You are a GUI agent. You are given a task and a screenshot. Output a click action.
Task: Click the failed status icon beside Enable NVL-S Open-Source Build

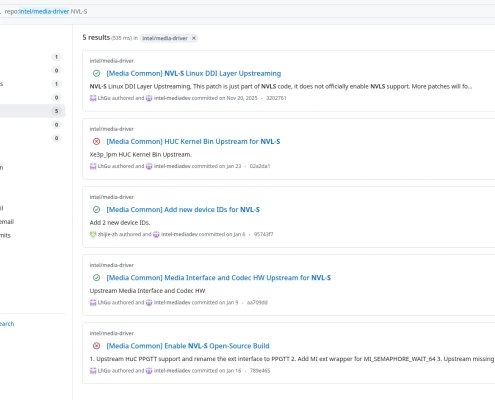click(x=96, y=346)
